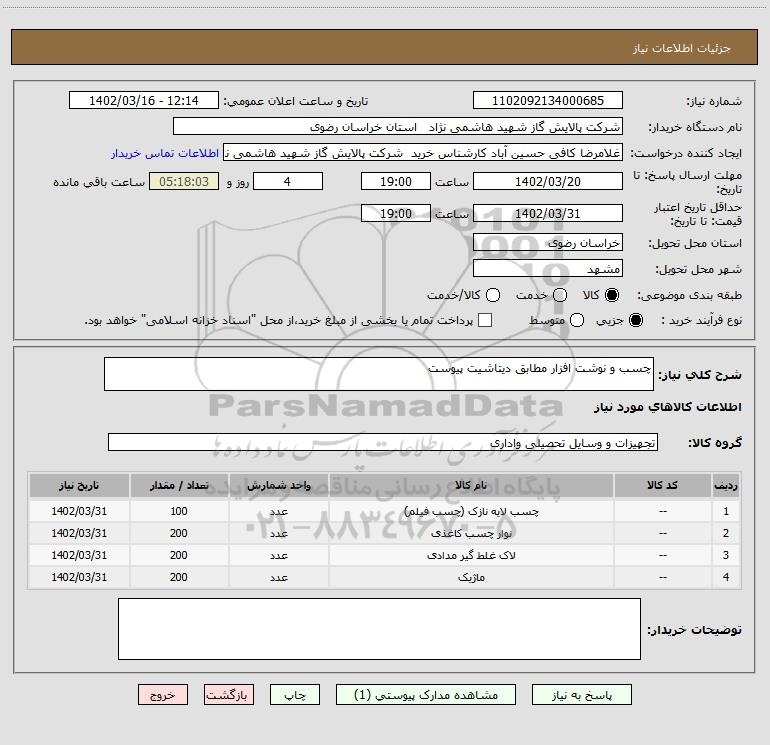Click the اطلاعات کالاهای مورد نیاز heading
Viewport: 770px width, 745px height.
click(667, 407)
